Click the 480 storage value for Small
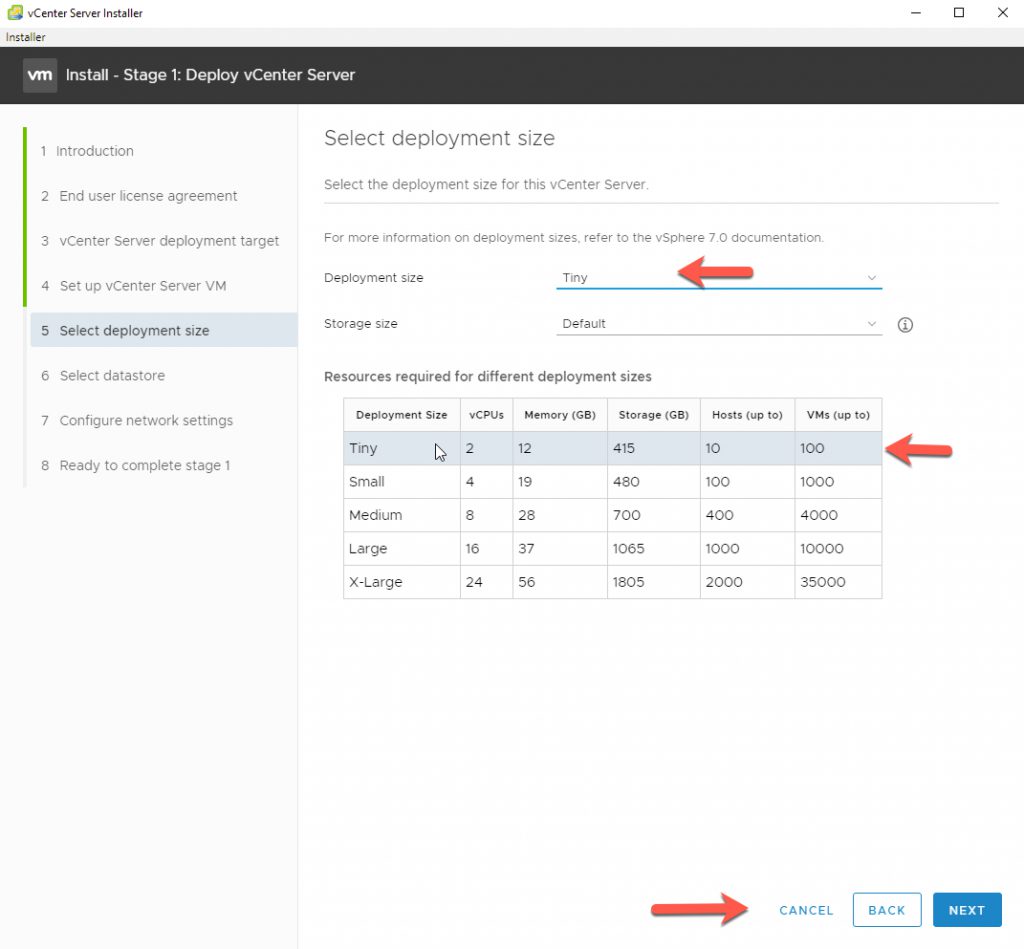1024x949 pixels. [626, 482]
